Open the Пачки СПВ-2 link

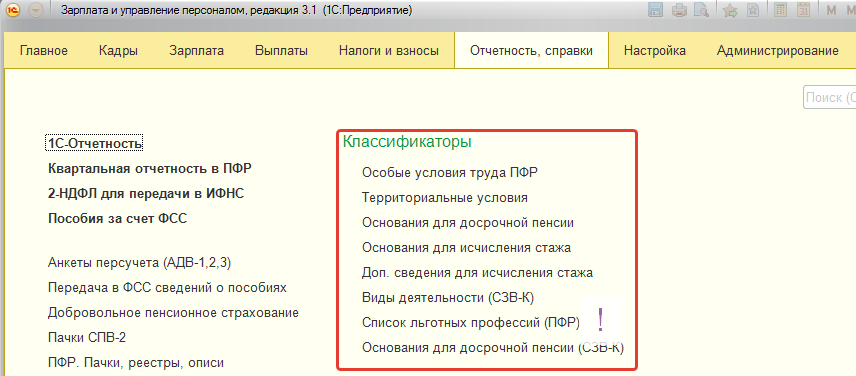tap(87, 338)
